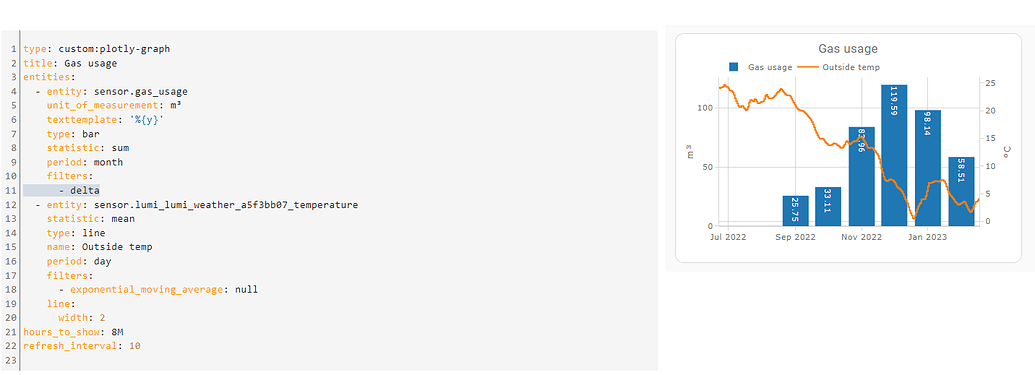
Task: Click the blue Gas usage legend swatch
Action: click(733, 67)
